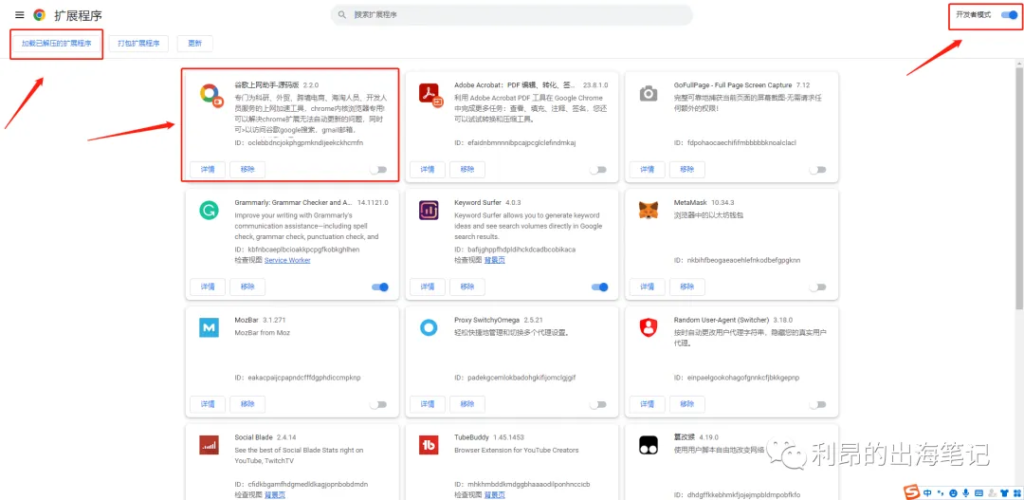The width and height of the screenshot is (1024, 500).
Task: Click the Adobe Acrobat extension icon
Action: tap(430, 94)
